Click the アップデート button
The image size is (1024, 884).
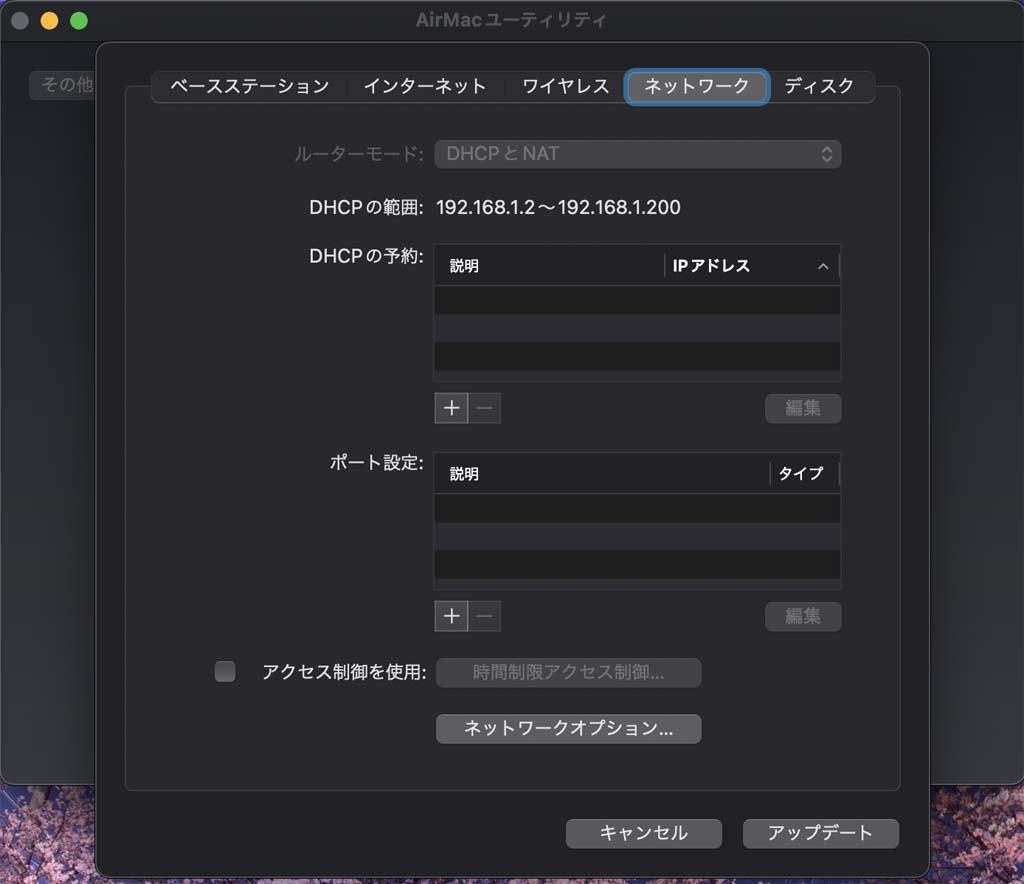point(820,833)
